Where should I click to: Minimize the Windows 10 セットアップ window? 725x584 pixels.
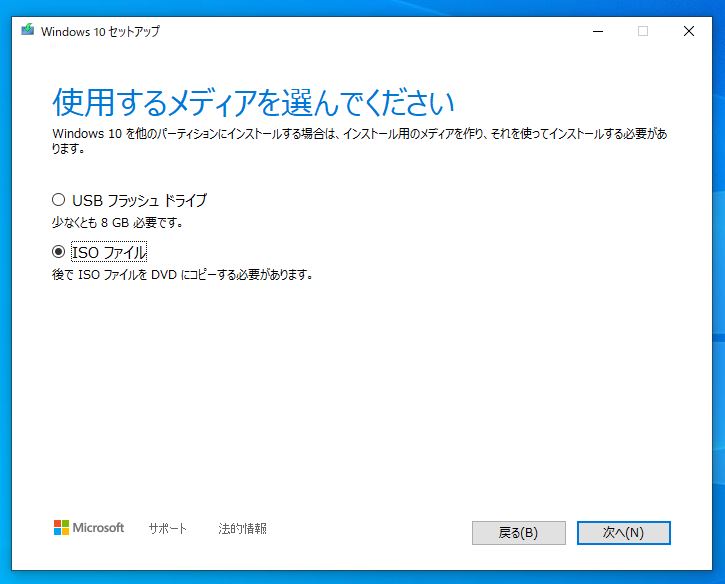click(x=598, y=31)
